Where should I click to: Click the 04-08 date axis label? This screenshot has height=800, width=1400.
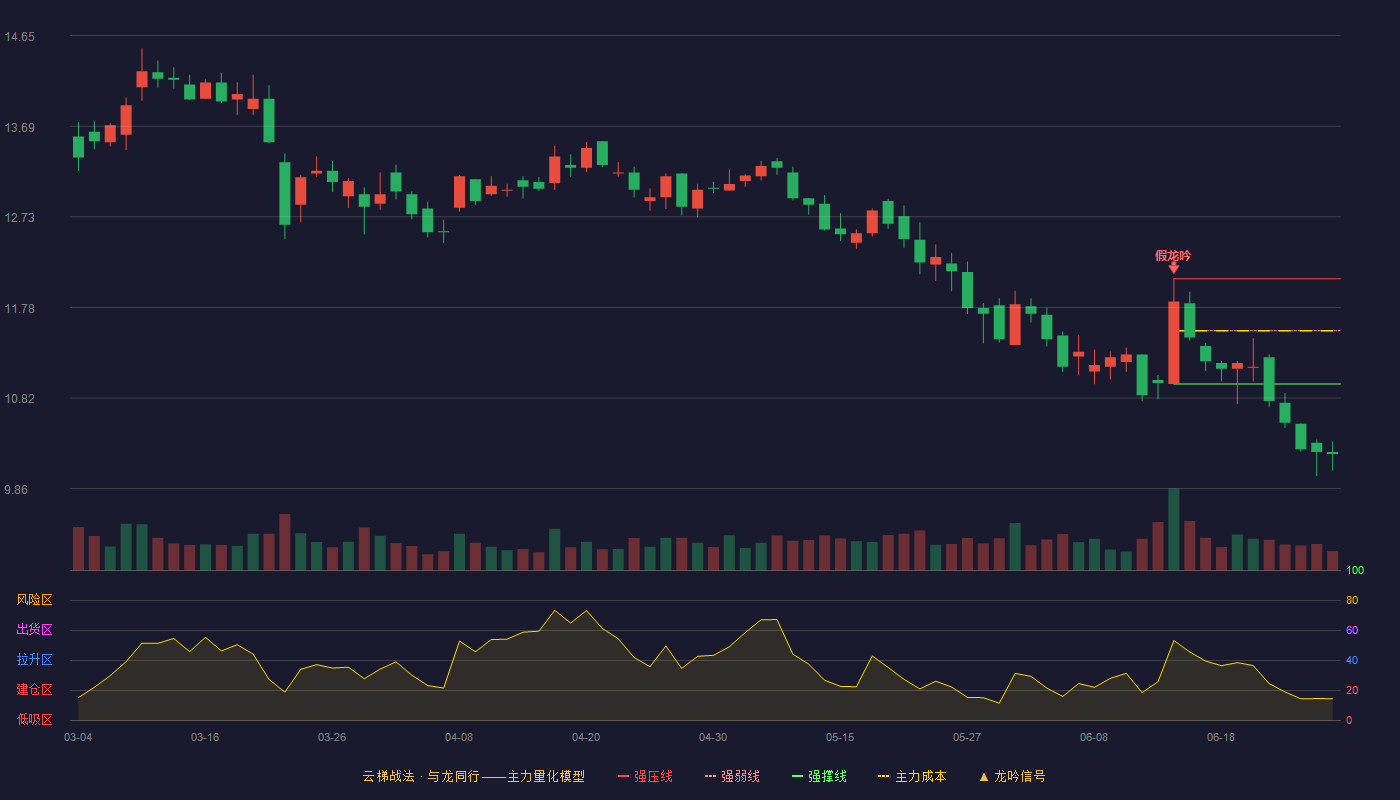[459, 737]
